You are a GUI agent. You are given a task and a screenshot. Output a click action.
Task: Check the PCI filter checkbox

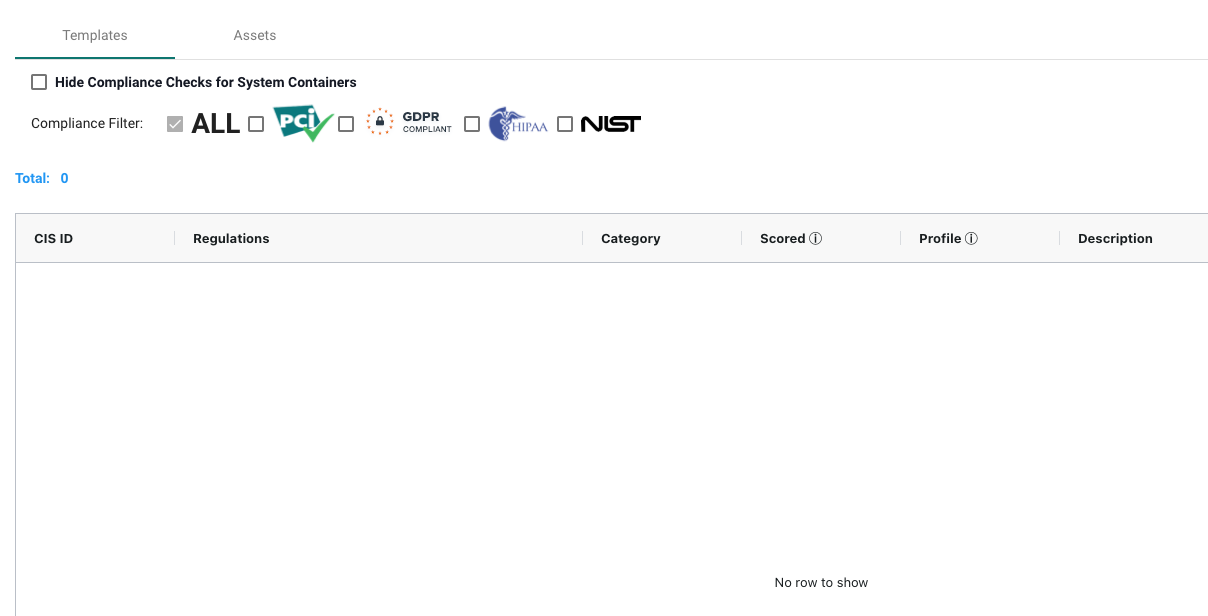(x=256, y=123)
